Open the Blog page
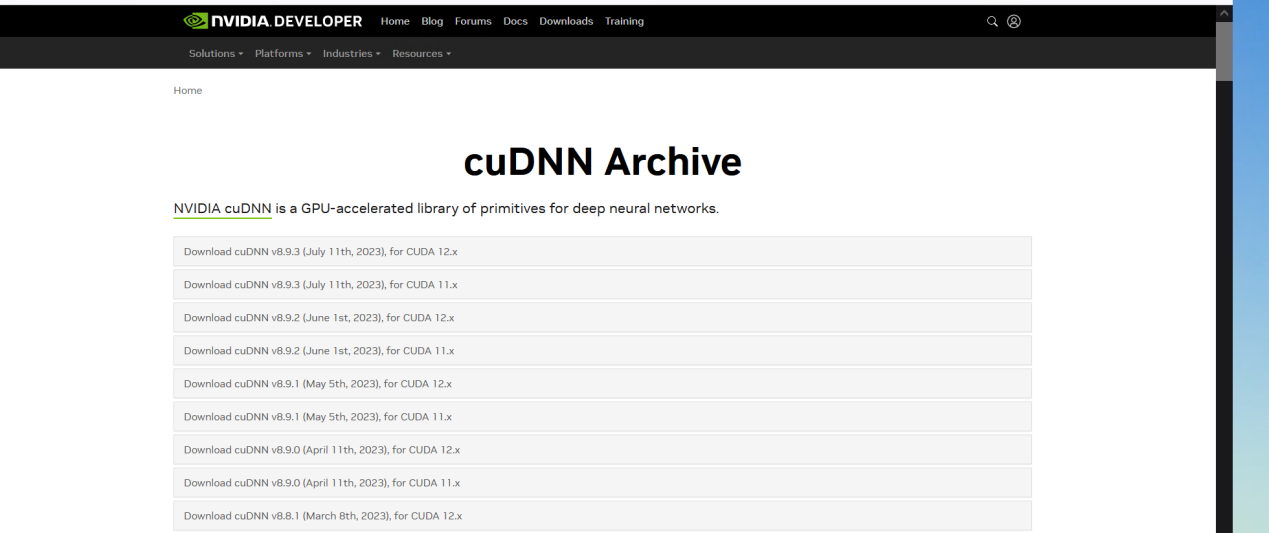 click(432, 21)
